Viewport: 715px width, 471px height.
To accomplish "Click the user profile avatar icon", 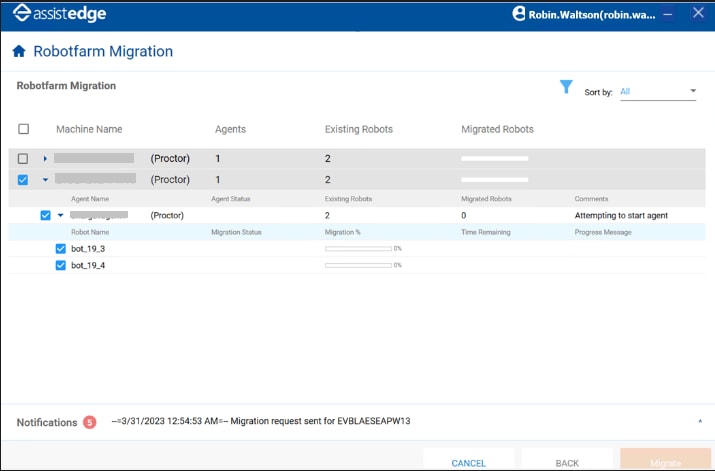I will (519, 14).
